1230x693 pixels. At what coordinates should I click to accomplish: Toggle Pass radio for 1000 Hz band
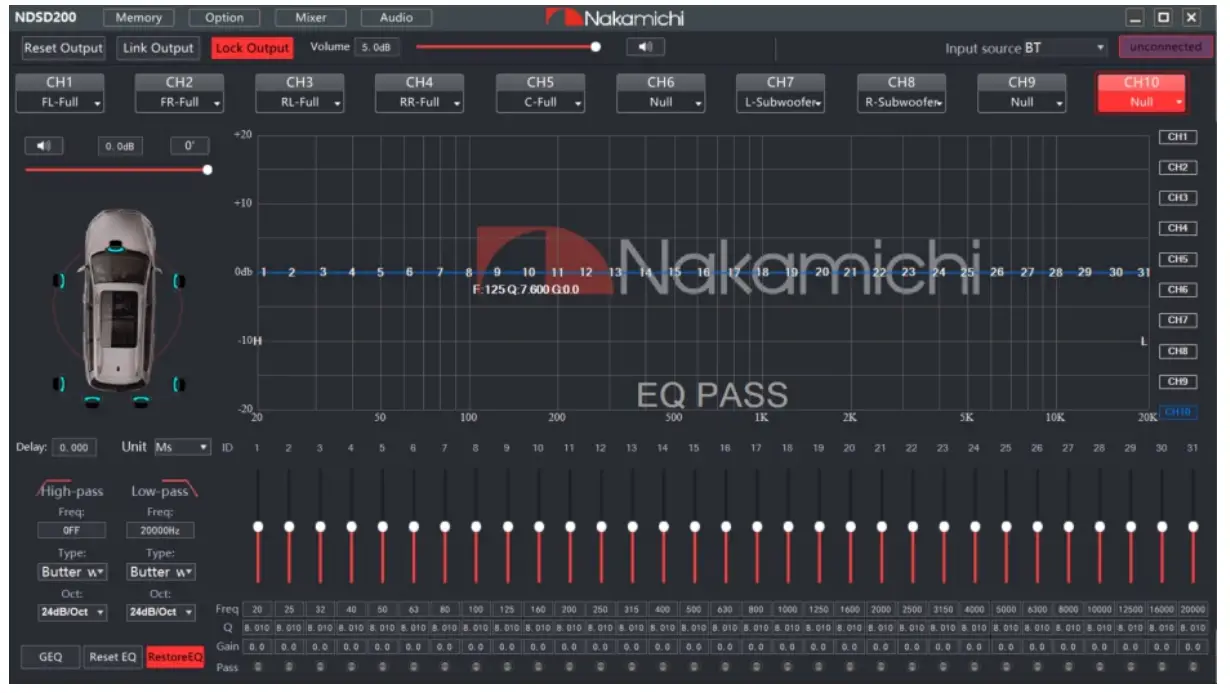point(788,666)
